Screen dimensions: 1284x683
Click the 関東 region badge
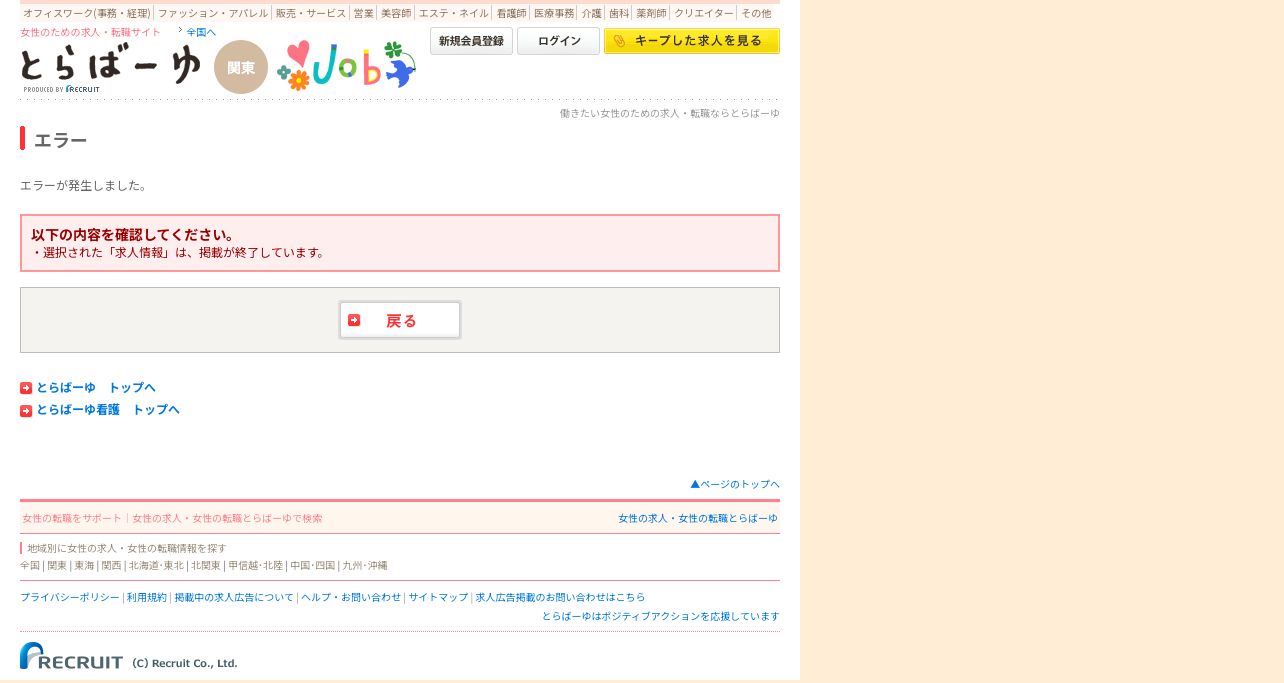241,67
